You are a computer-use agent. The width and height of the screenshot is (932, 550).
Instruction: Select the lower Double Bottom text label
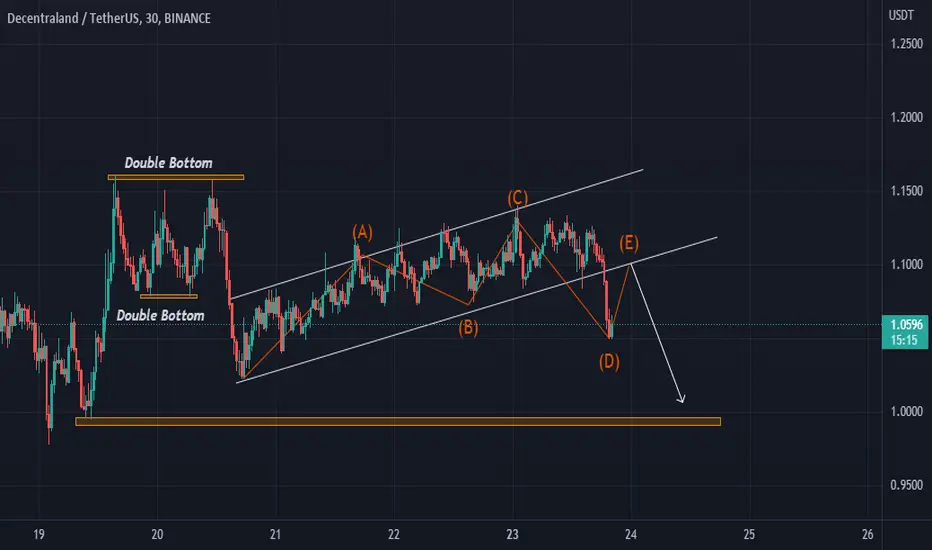click(x=160, y=315)
